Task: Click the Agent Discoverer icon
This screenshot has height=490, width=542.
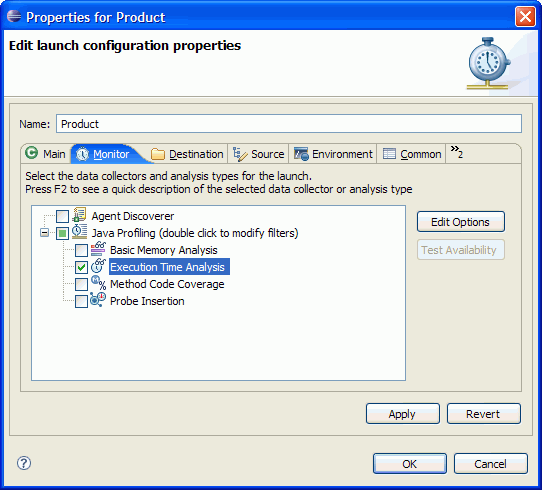Action: coord(80,215)
